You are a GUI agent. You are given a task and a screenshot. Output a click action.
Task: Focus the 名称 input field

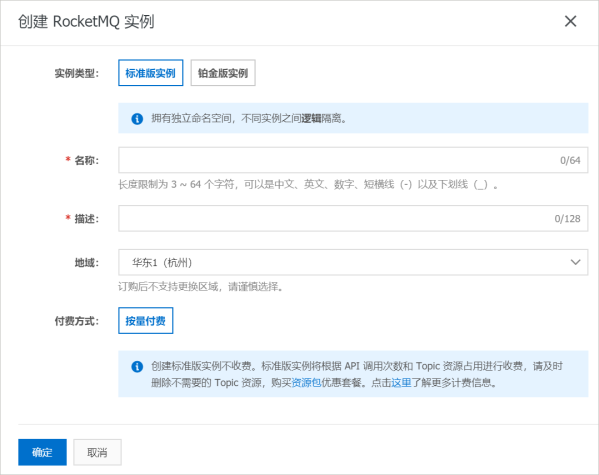[x=353, y=160]
